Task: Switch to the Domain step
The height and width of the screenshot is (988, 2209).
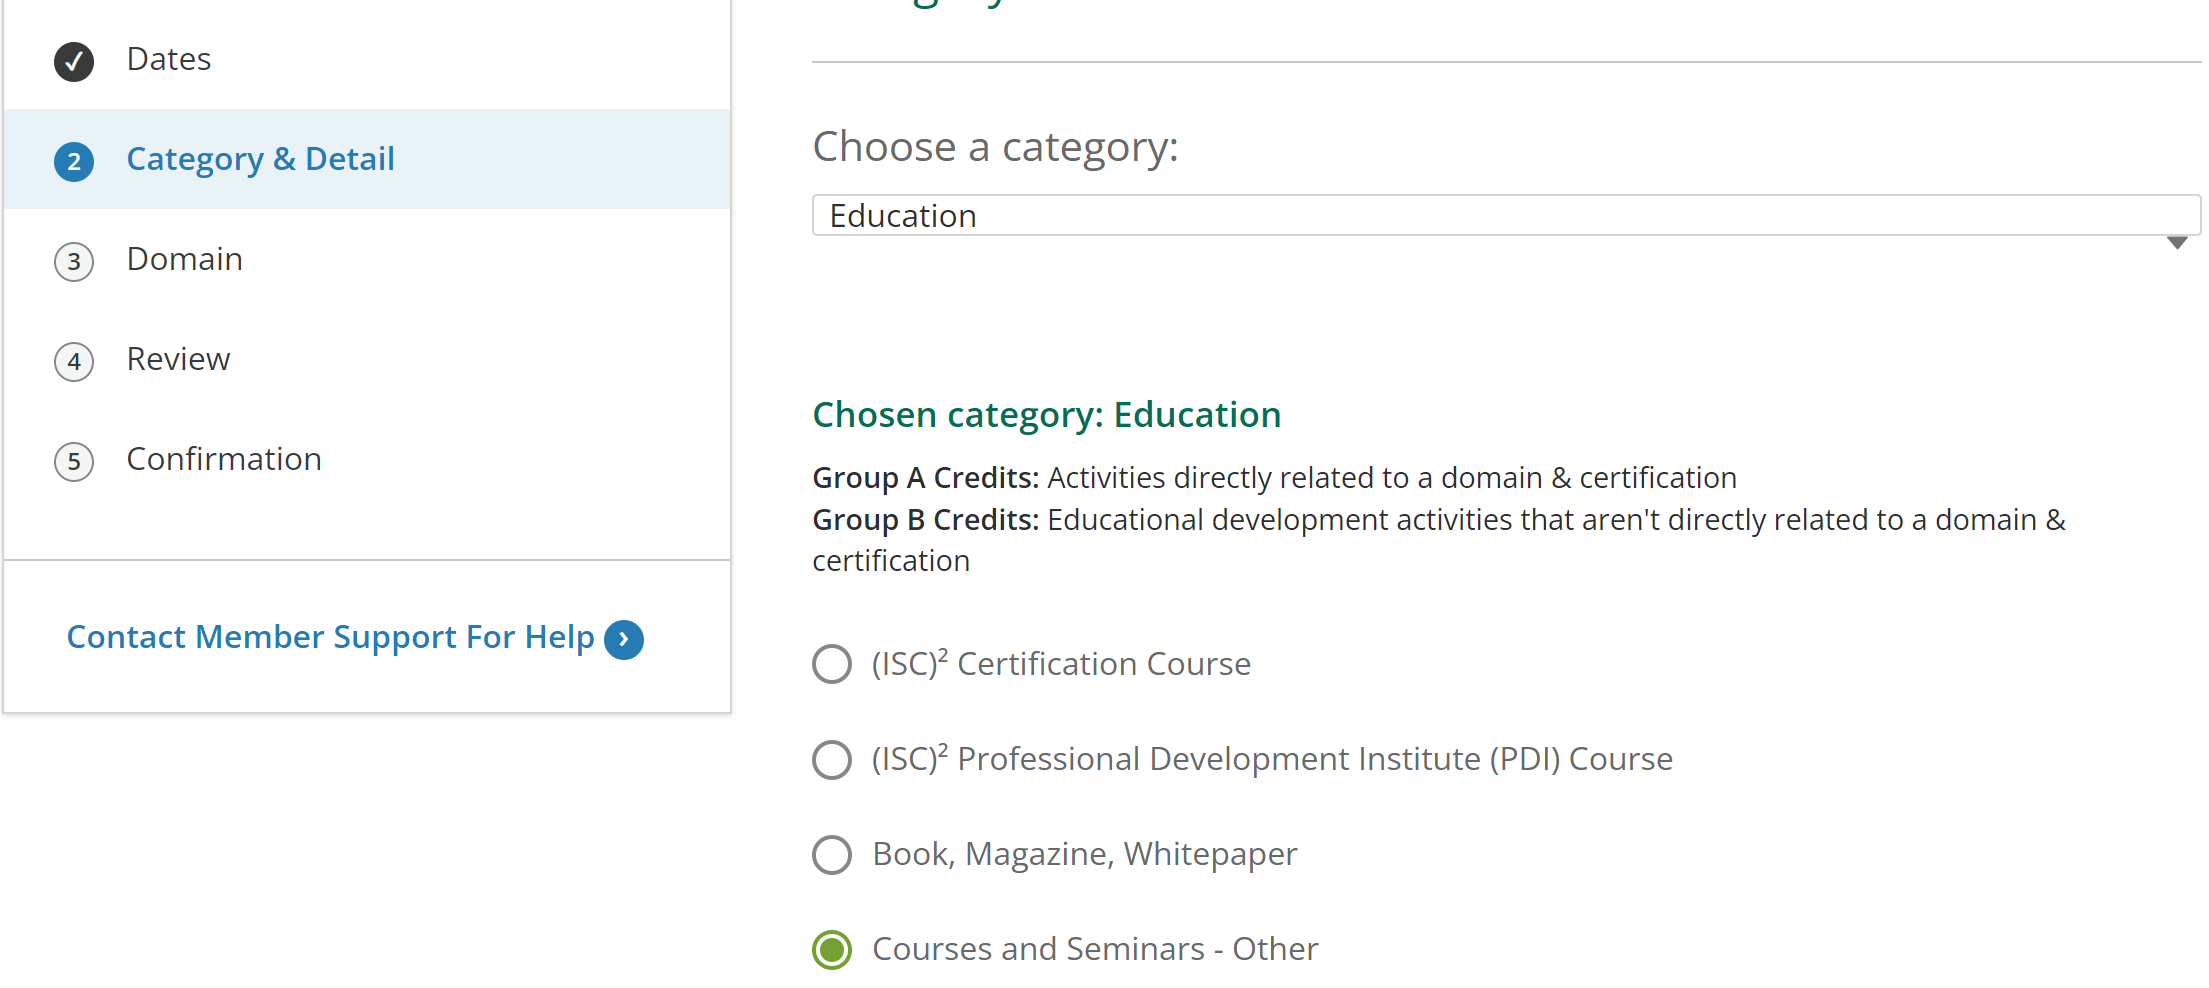Action: pyautogui.click(x=185, y=259)
